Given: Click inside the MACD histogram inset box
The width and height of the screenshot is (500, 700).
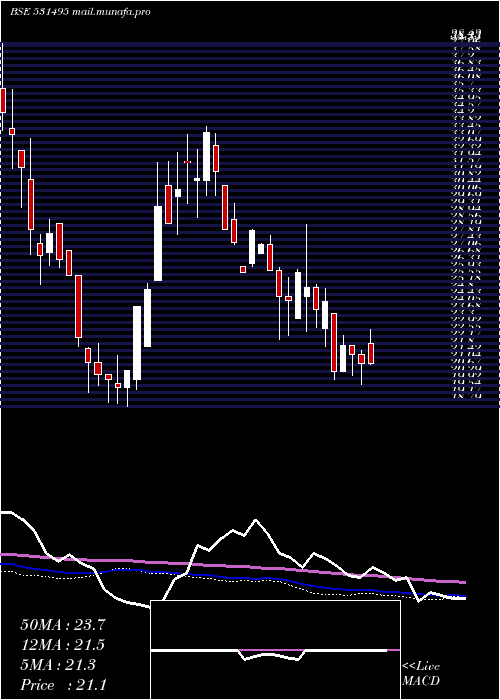Looking at the screenshot, I should 275,650.
